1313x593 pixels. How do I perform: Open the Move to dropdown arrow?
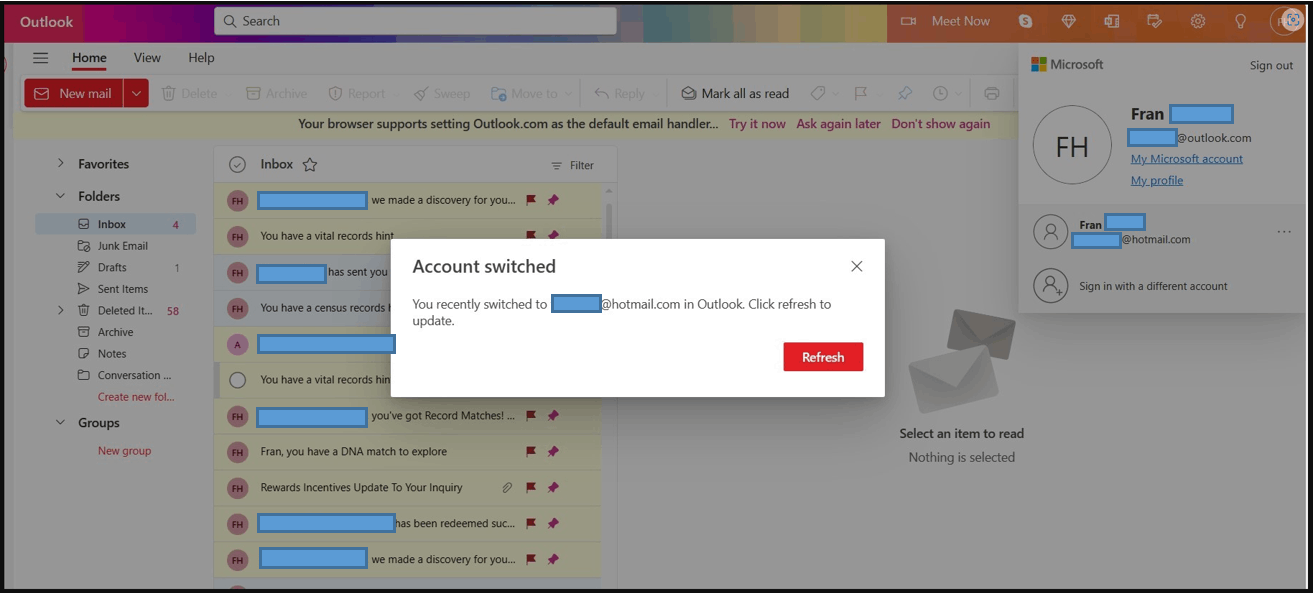tap(568, 94)
